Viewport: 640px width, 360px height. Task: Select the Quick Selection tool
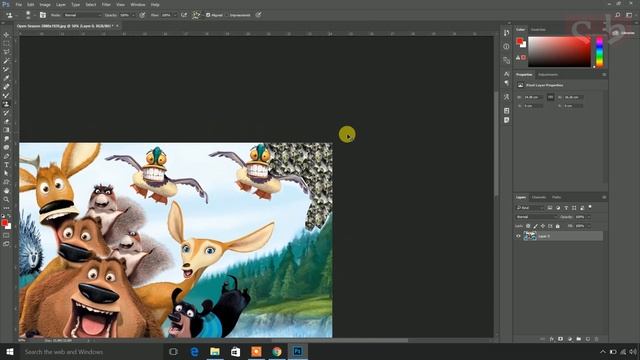tap(6, 60)
